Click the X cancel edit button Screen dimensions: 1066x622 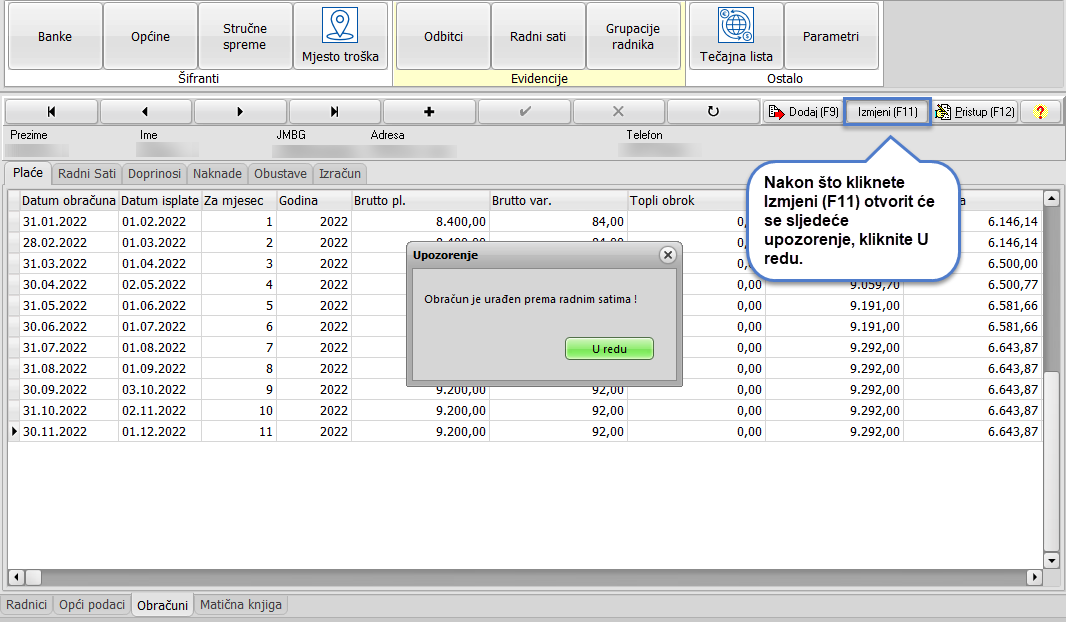(x=618, y=111)
